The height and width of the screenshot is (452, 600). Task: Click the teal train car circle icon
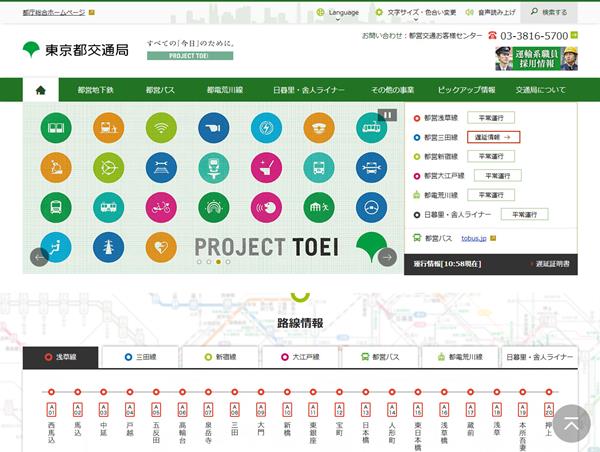pyautogui.click(x=109, y=207)
